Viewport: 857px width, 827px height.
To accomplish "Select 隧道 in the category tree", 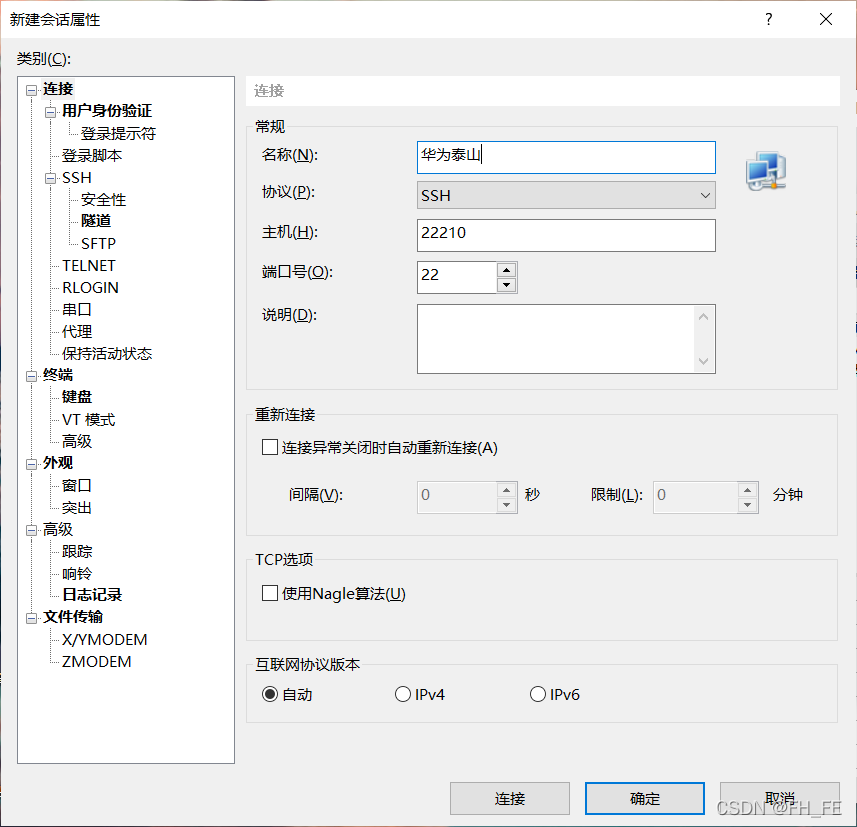I will coord(96,221).
